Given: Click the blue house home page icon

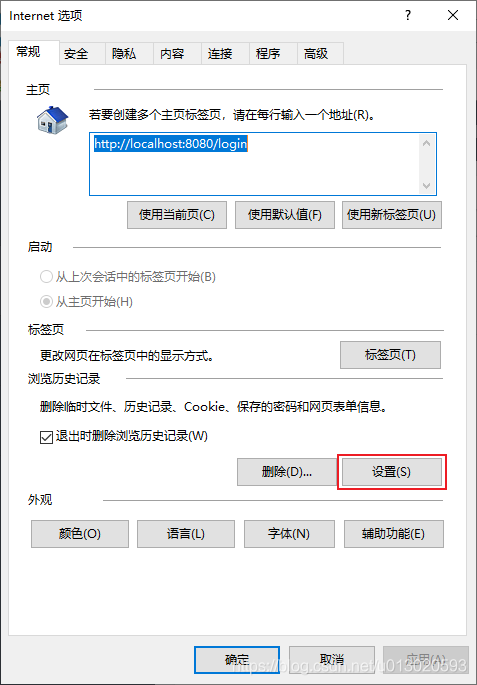Looking at the screenshot, I should click(52, 119).
